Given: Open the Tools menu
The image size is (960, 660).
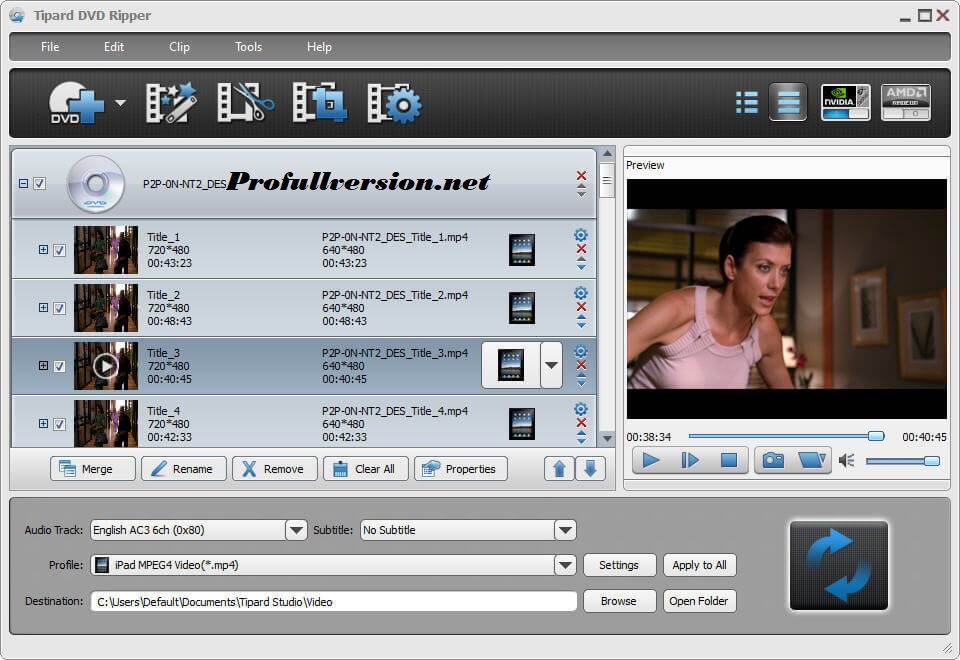Looking at the screenshot, I should pyautogui.click(x=248, y=46).
